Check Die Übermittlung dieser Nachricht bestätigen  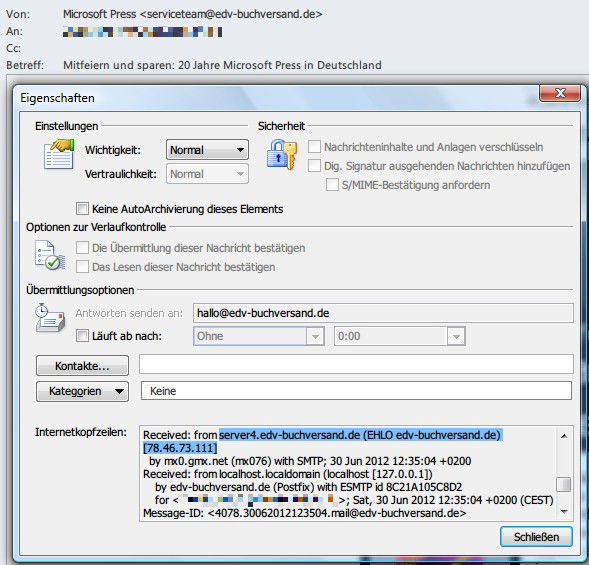click(x=82, y=248)
